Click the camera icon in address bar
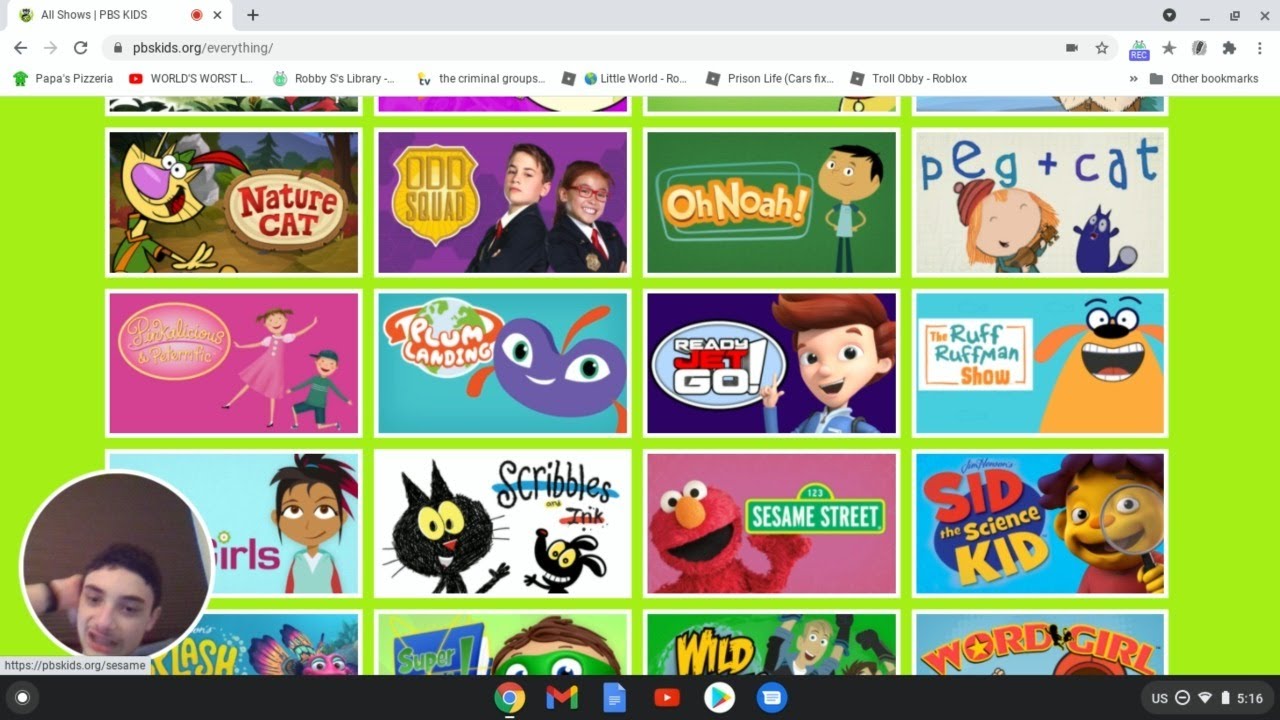Image resolution: width=1280 pixels, height=720 pixels. tap(1072, 48)
